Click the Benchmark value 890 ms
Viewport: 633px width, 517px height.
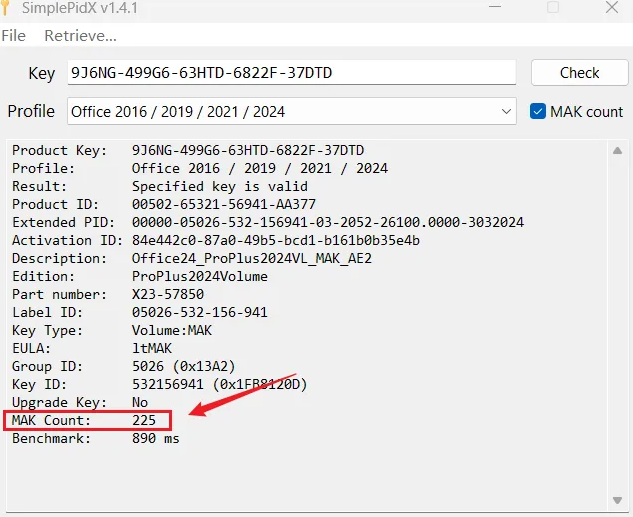tap(156, 438)
